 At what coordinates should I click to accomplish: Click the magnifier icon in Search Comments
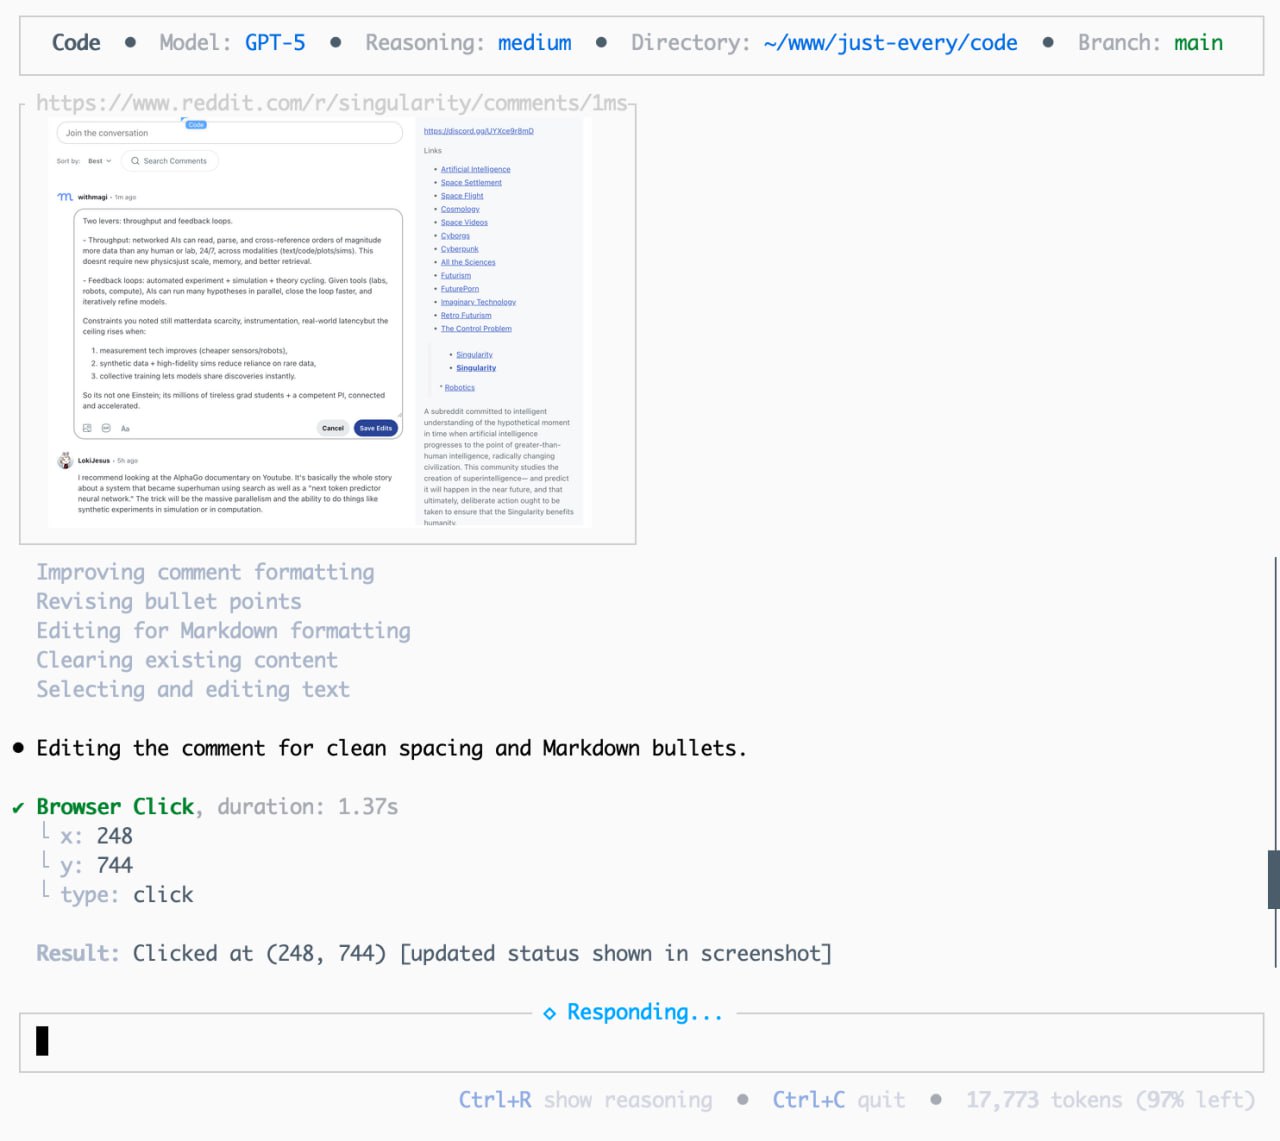(135, 161)
